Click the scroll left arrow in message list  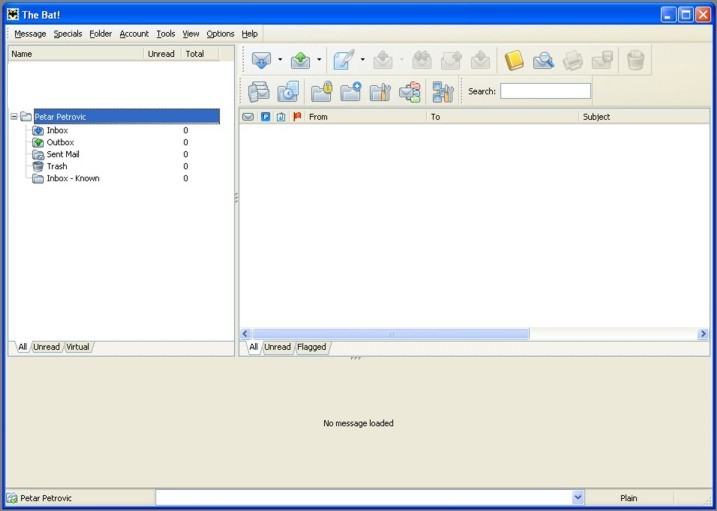point(245,334)
